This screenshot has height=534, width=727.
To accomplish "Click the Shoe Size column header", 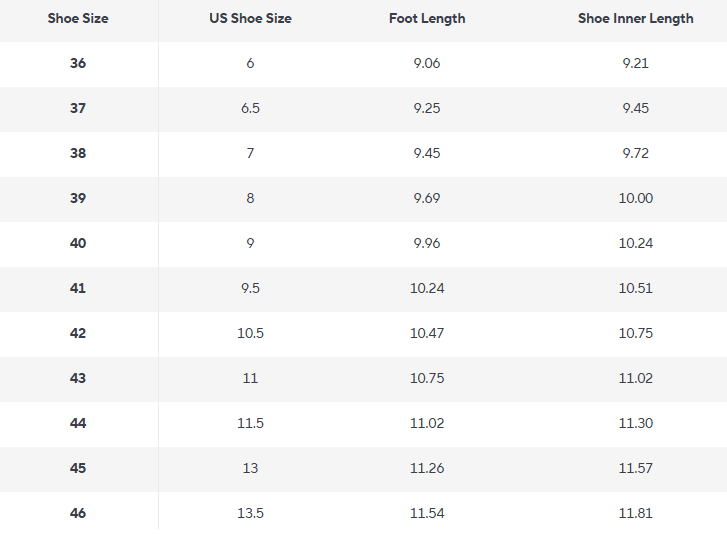I will point(78,19).
